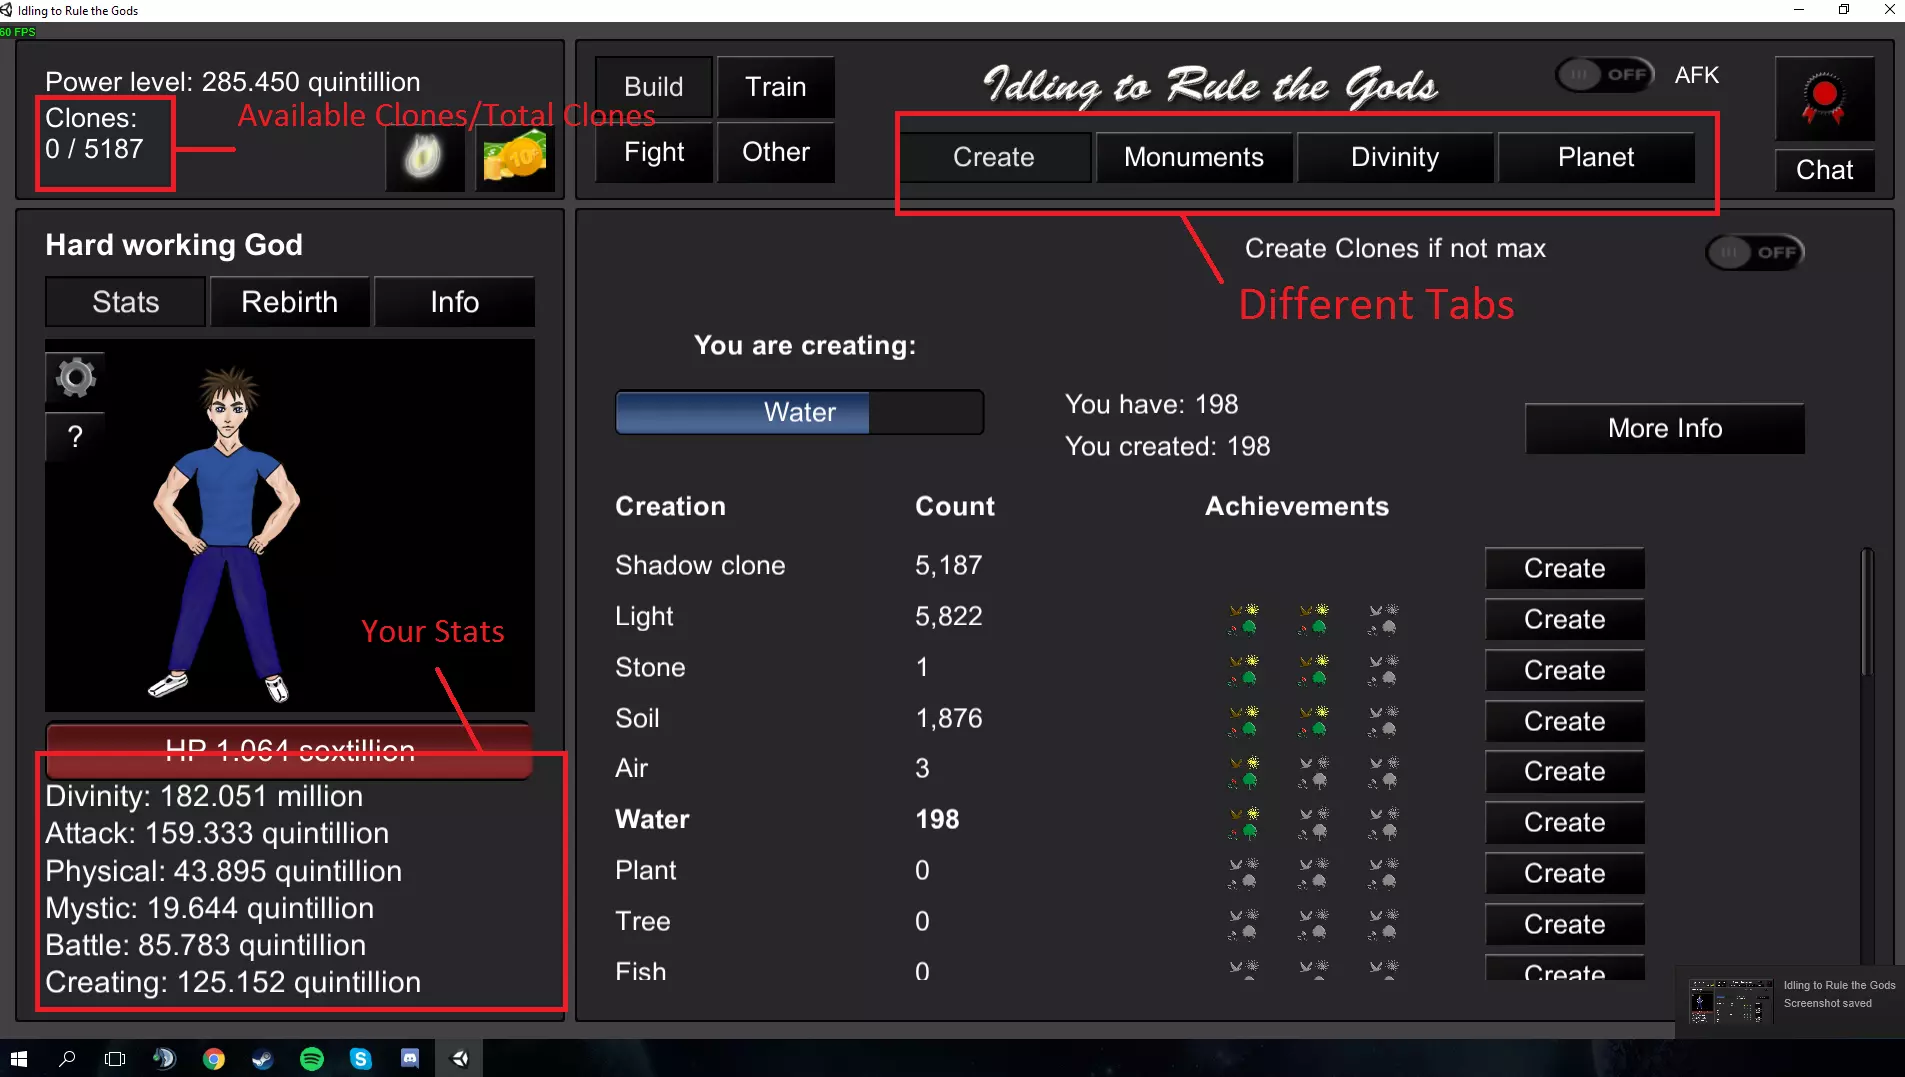Toggle the AFK switch
The width and height of the screenshot is (1905, 1077).
1605,75
